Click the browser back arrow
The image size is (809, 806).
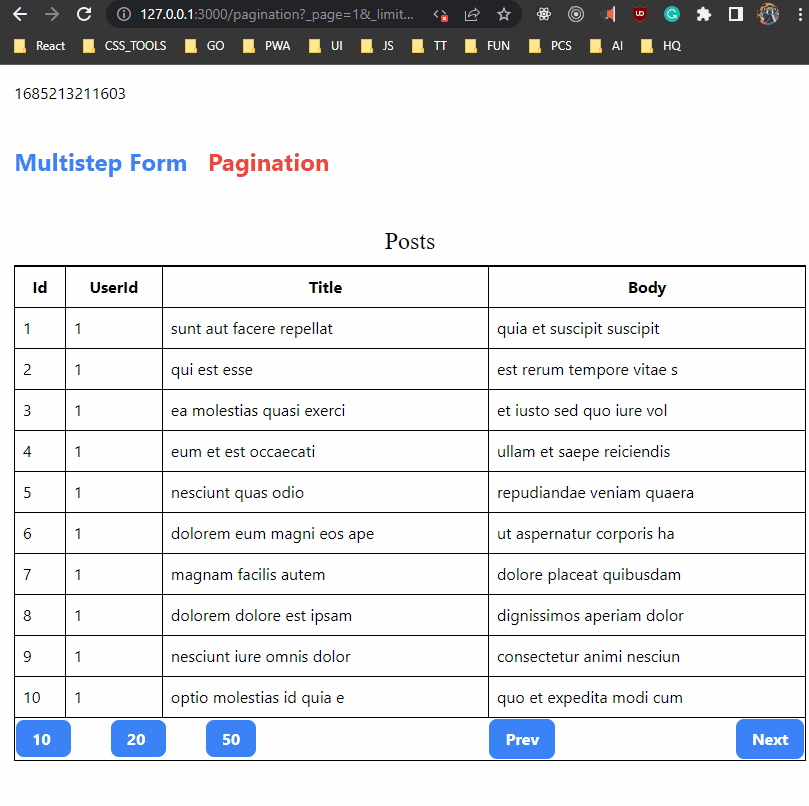coord(20,15)
